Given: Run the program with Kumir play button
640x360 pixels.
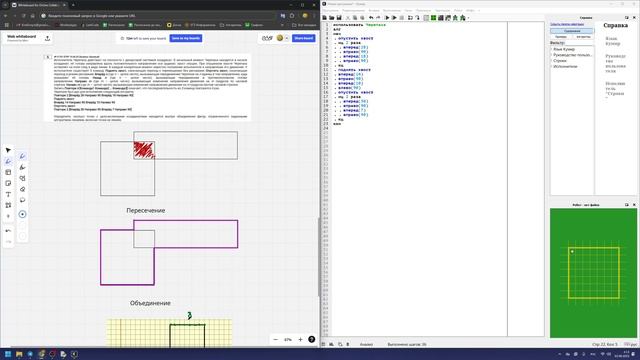Looking at the screenshot, I should point(387,18).
